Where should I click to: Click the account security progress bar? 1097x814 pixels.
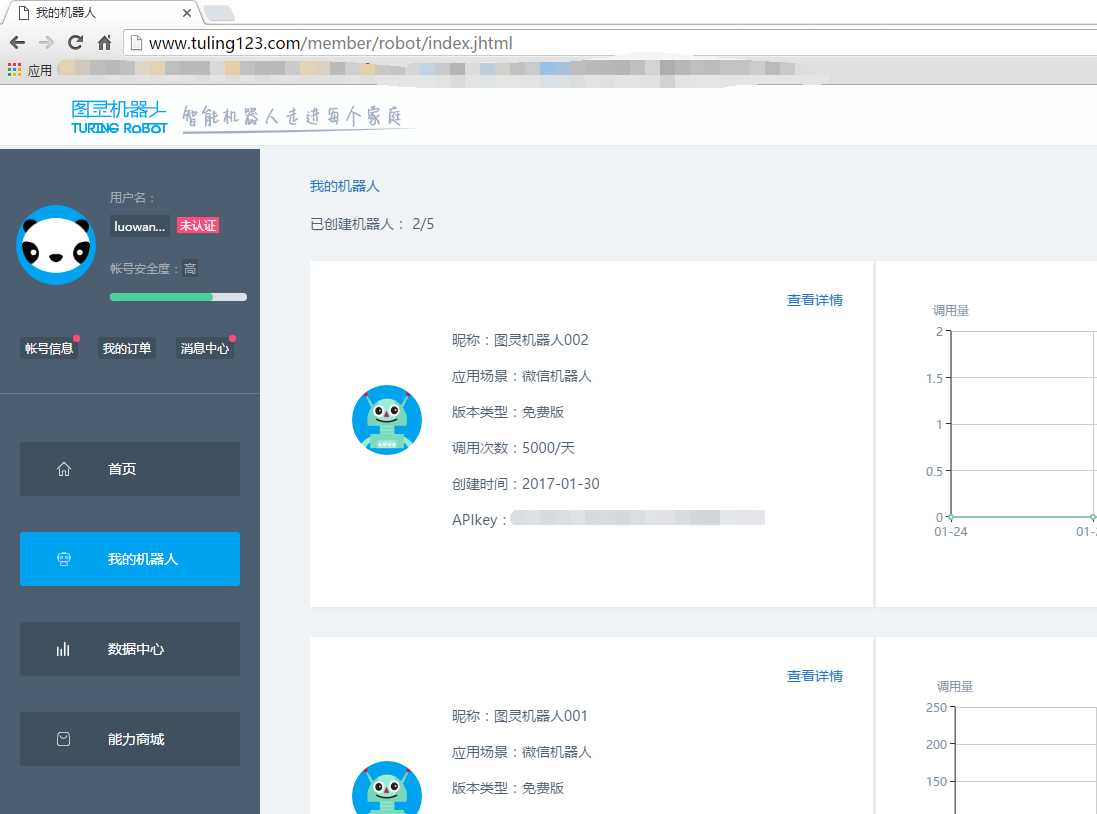tap(178, 297)
